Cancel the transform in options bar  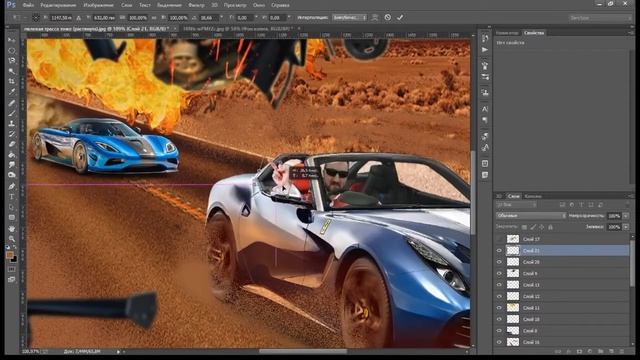click(388, 18)
